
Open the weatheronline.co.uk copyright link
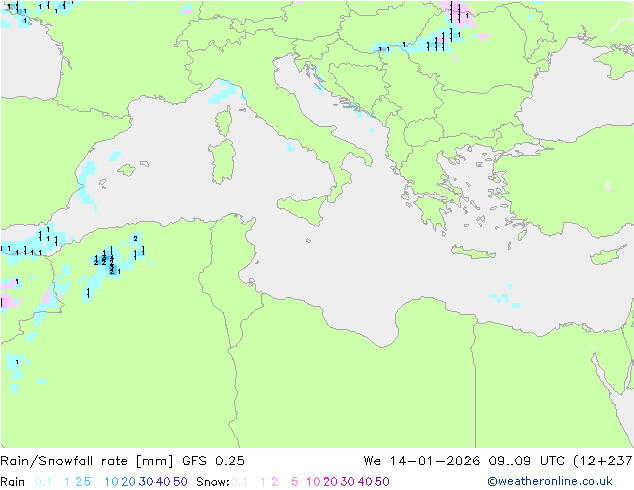[550, 481]
